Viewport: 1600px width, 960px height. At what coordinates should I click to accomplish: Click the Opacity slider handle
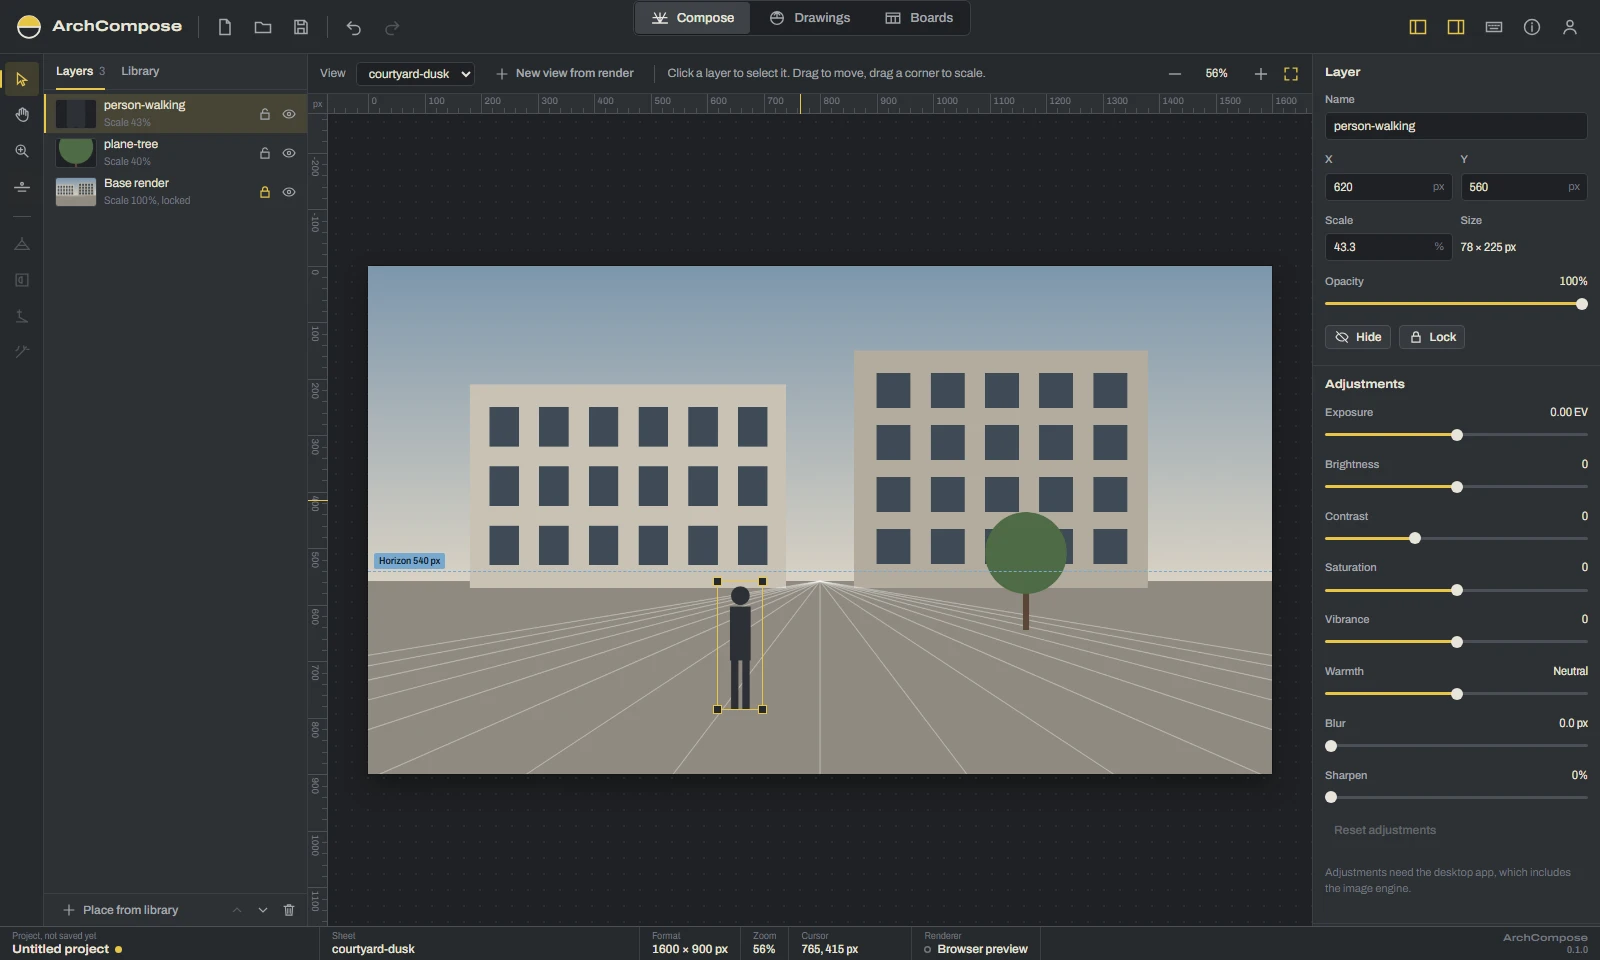coord(1582,304)
